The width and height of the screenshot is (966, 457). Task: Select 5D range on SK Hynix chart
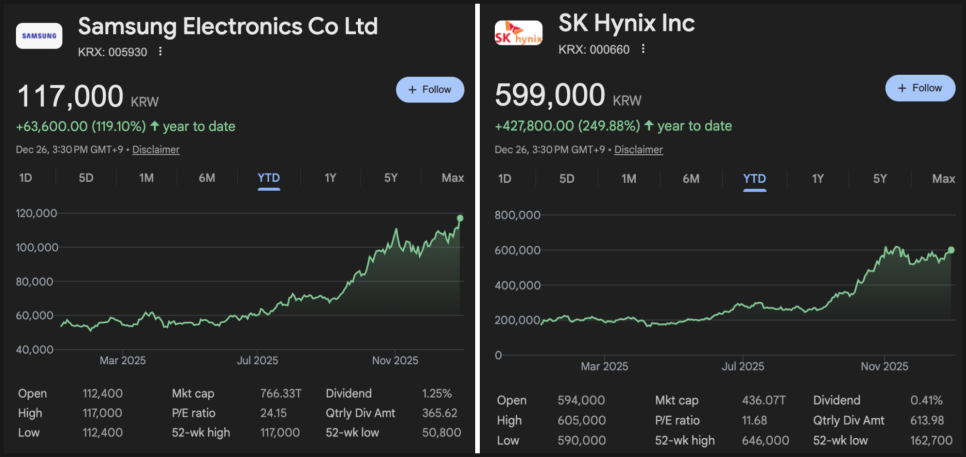click(567, 179)
